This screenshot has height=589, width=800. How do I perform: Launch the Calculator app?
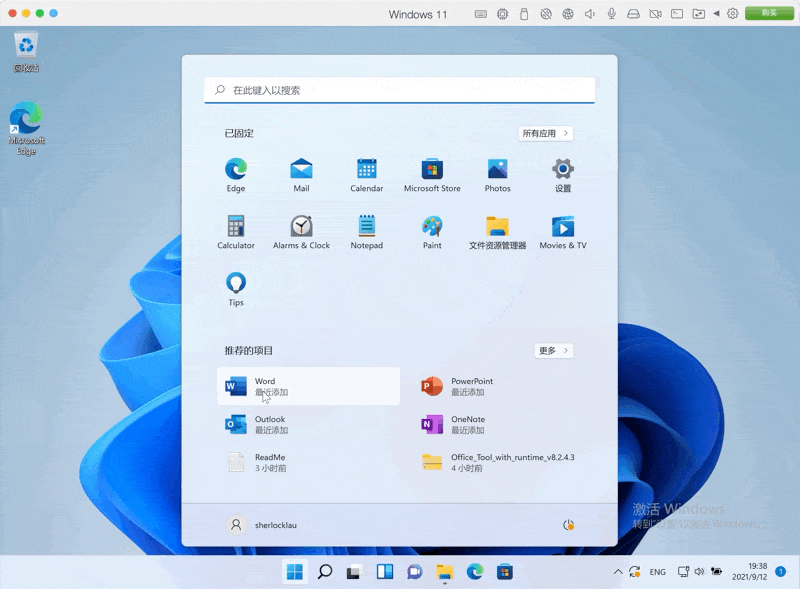(x=236, y=232)
